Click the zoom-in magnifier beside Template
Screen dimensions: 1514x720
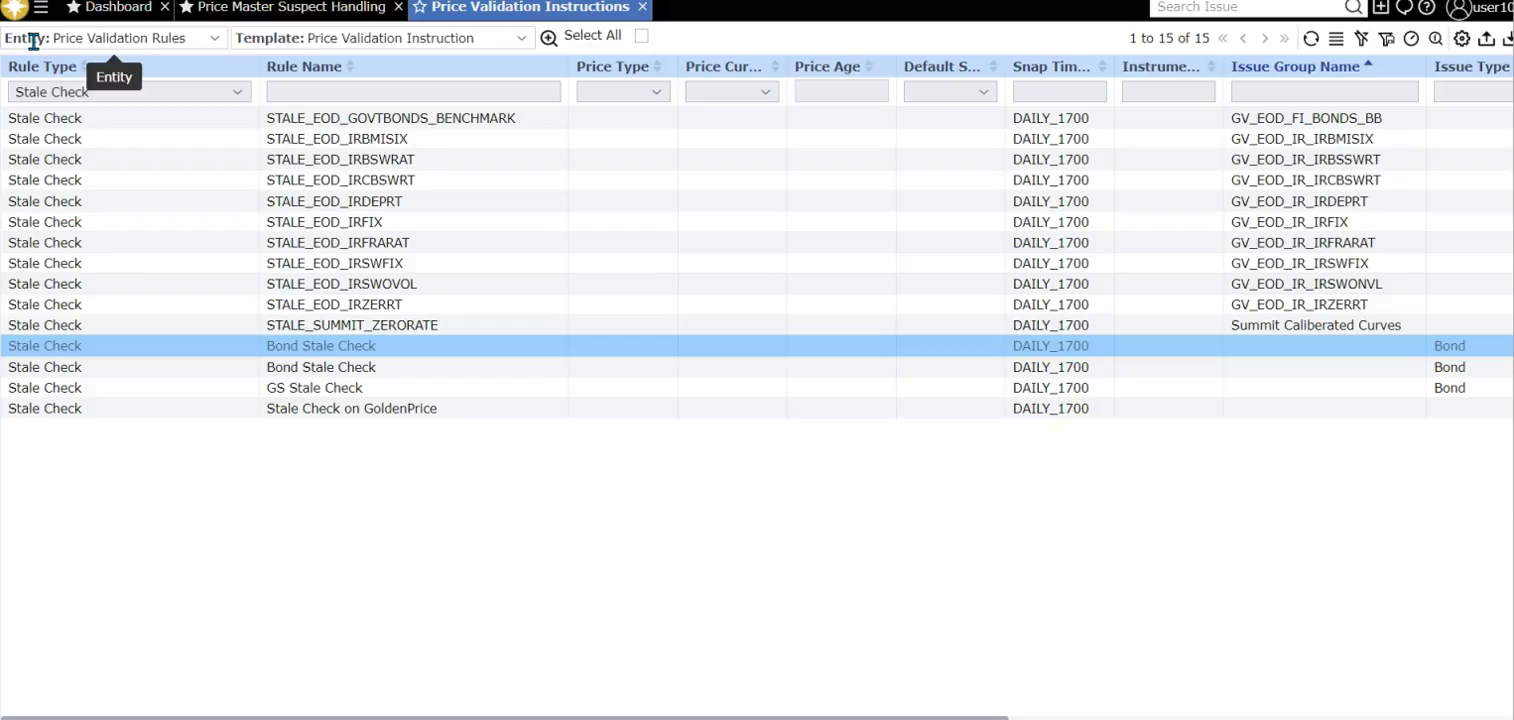[549, 38]
